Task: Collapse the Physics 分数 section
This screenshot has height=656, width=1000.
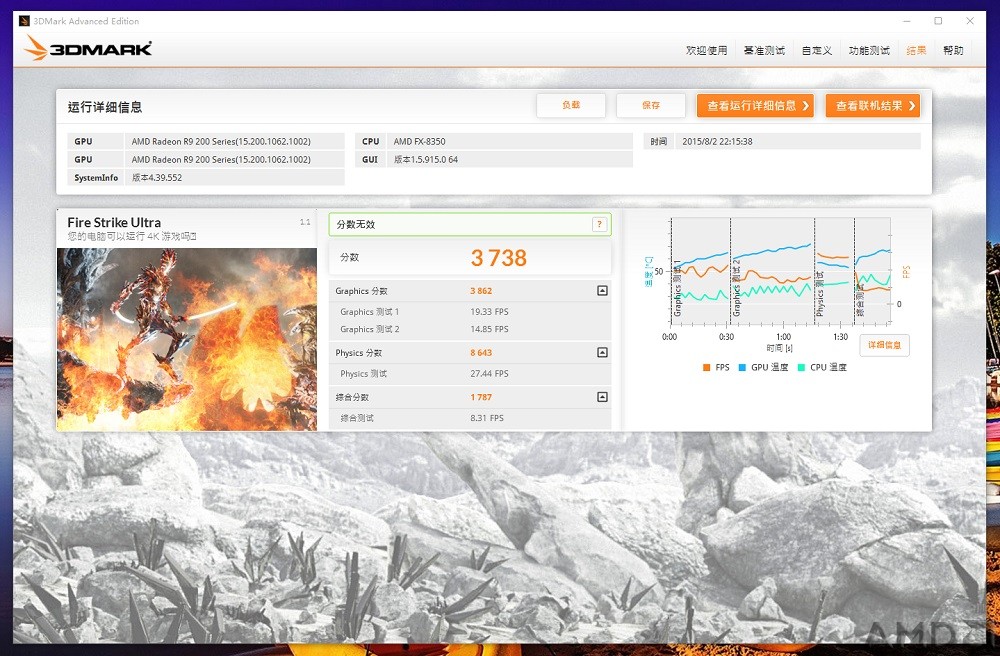Action: pyautogui.click(x=602, y=353)
